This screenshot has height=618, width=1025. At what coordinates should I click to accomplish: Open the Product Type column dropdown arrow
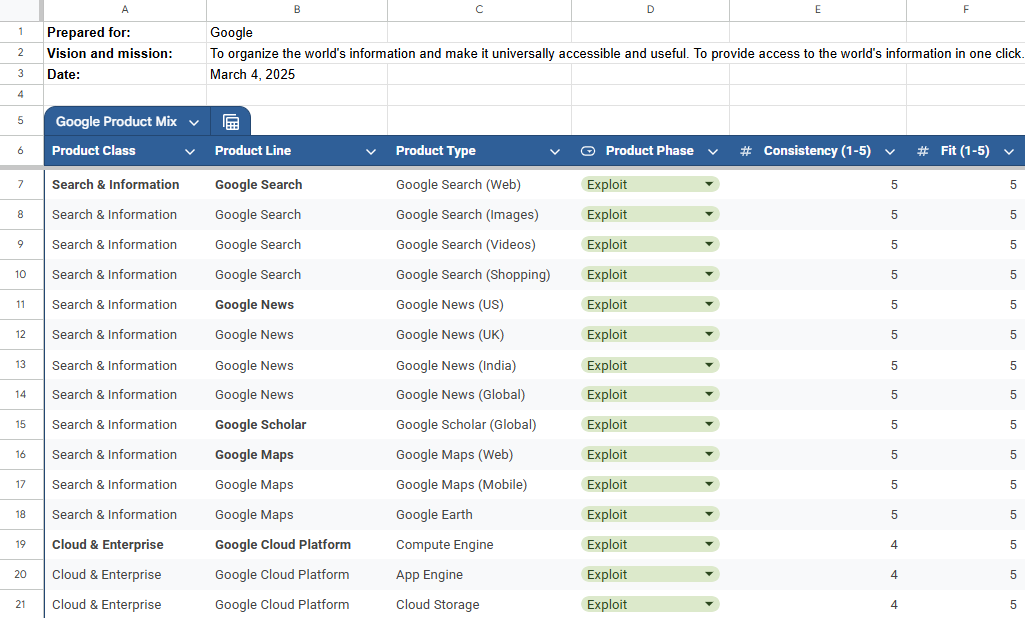coord(555,152)
